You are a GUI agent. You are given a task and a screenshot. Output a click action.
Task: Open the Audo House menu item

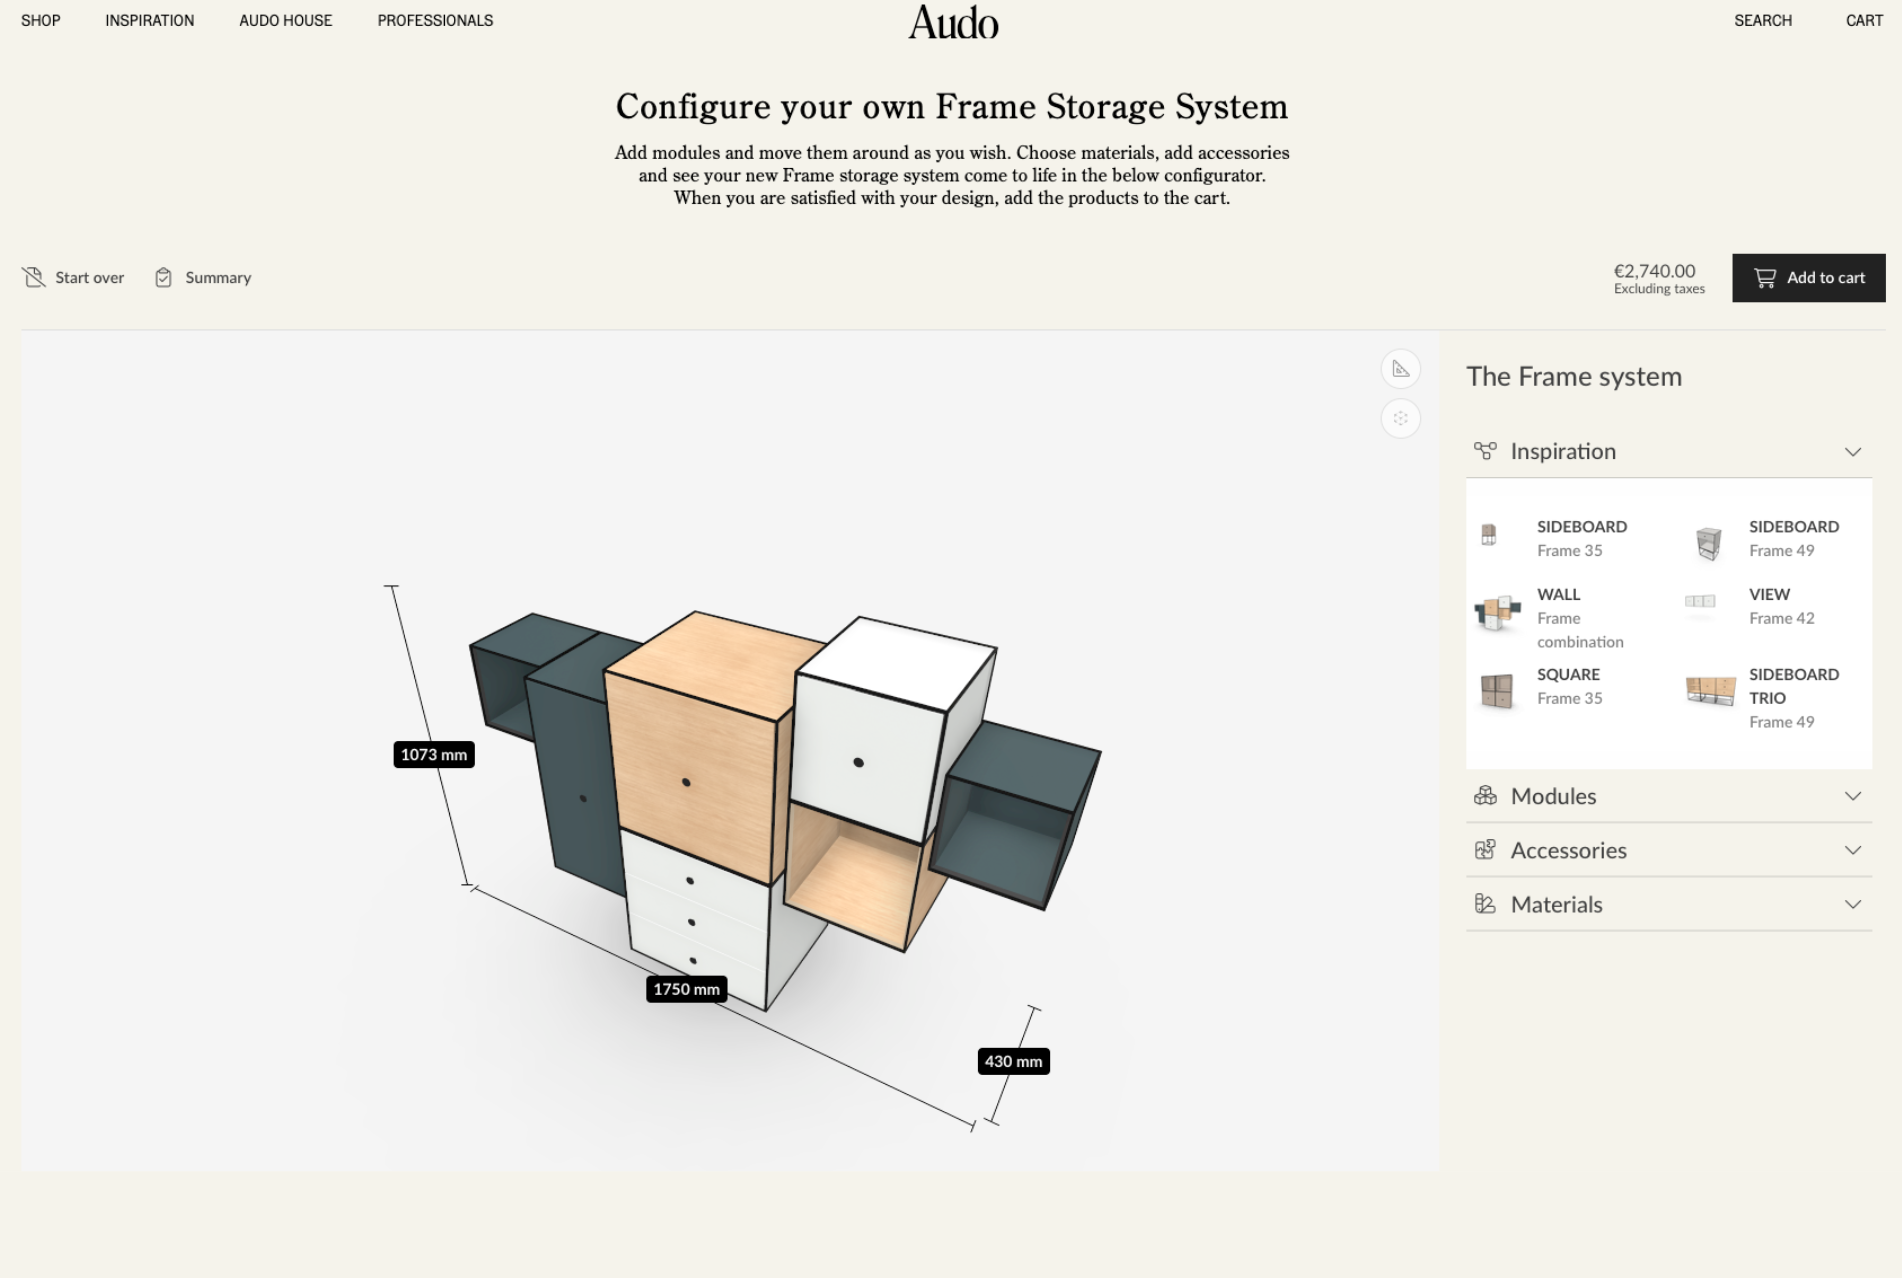(x=285, y=20)
